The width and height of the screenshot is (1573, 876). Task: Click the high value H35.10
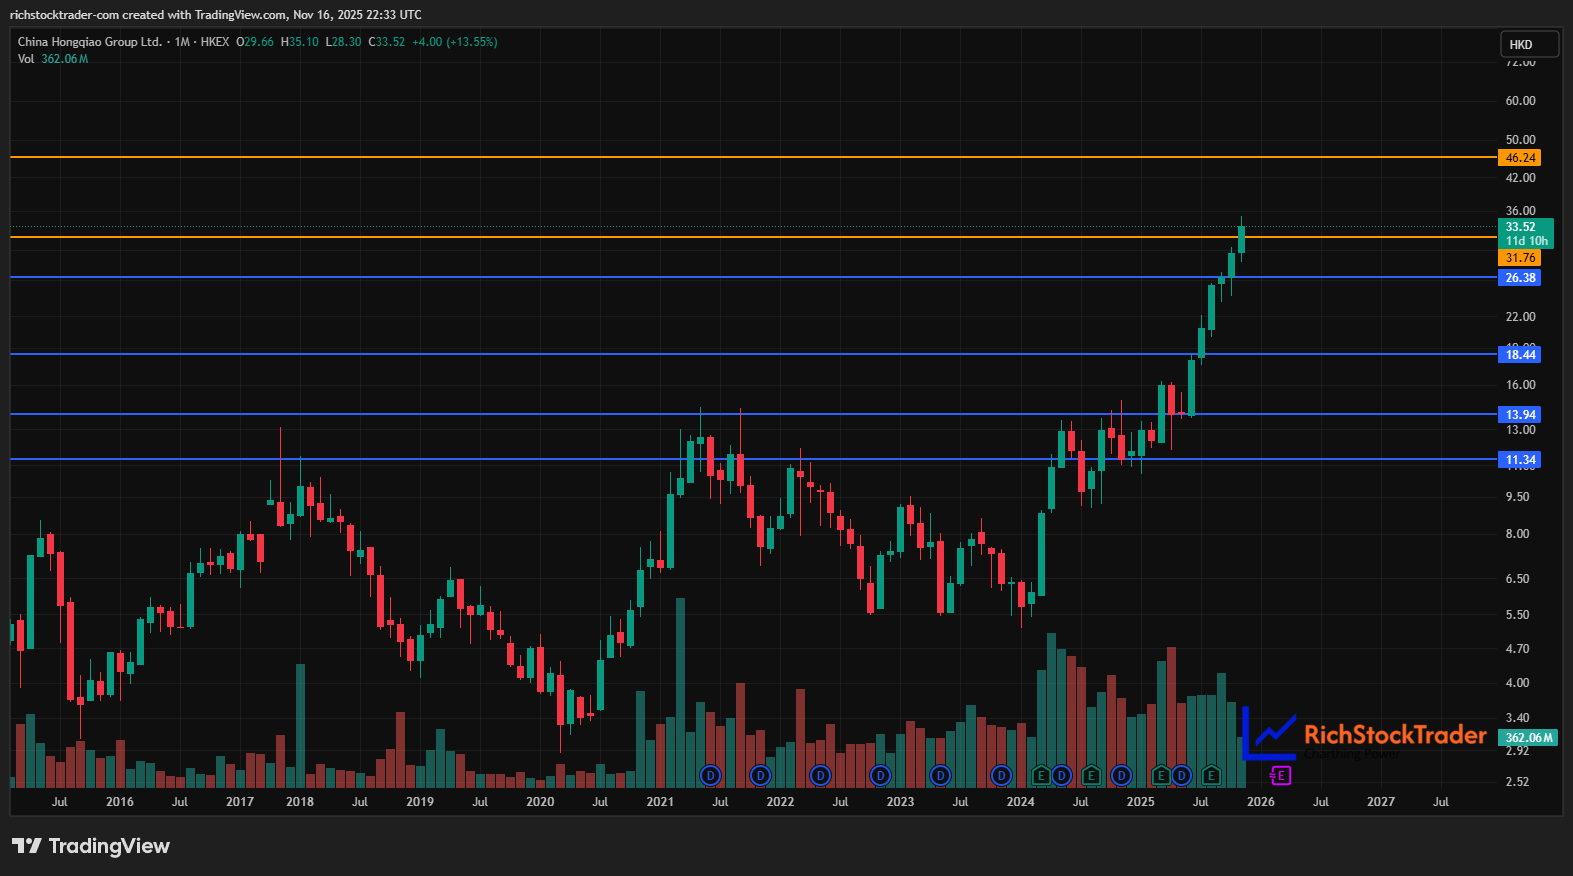(300, 42)
